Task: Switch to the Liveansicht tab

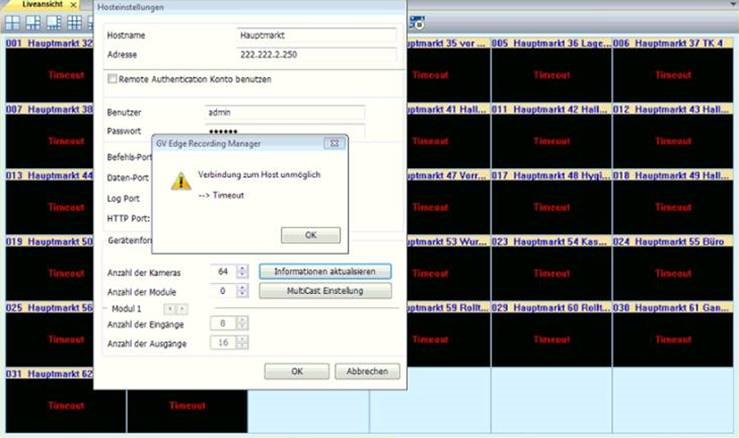Action: coord(42,4)
